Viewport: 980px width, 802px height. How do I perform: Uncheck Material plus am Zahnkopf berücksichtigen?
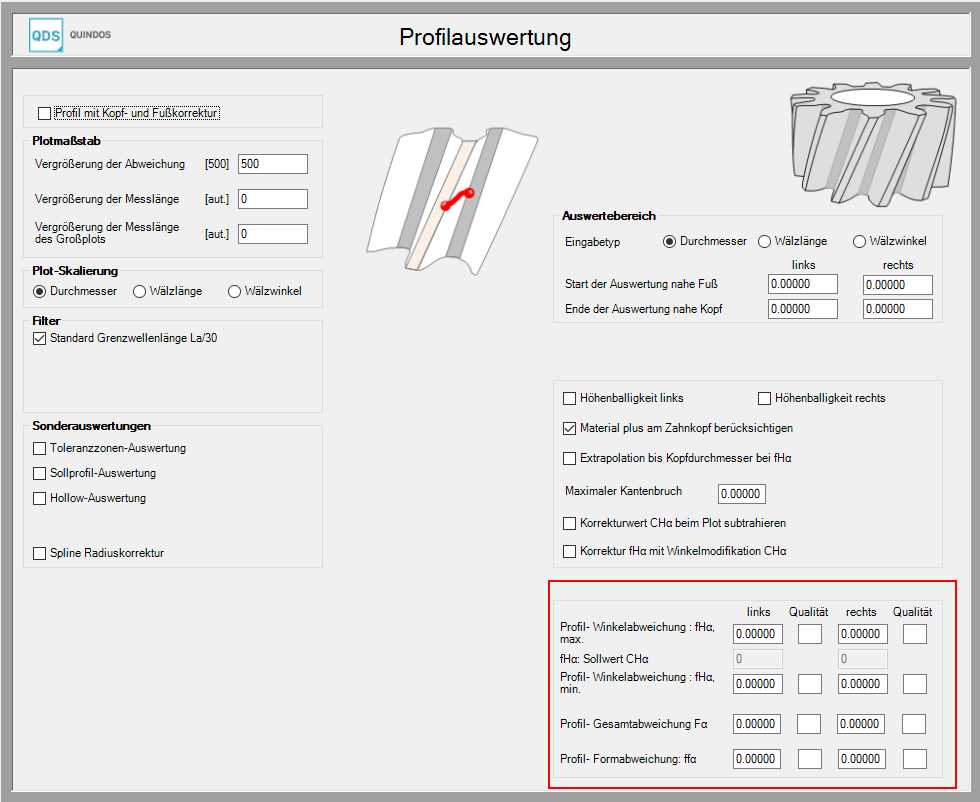coord(569,428)
